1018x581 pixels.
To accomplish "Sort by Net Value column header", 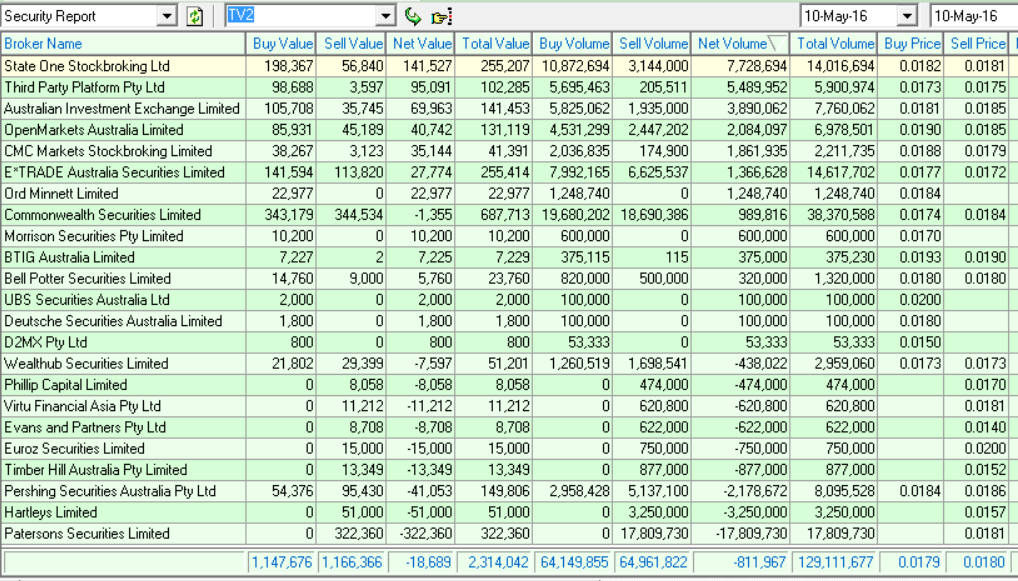I will pyautogui.click(x=421, y=43).
